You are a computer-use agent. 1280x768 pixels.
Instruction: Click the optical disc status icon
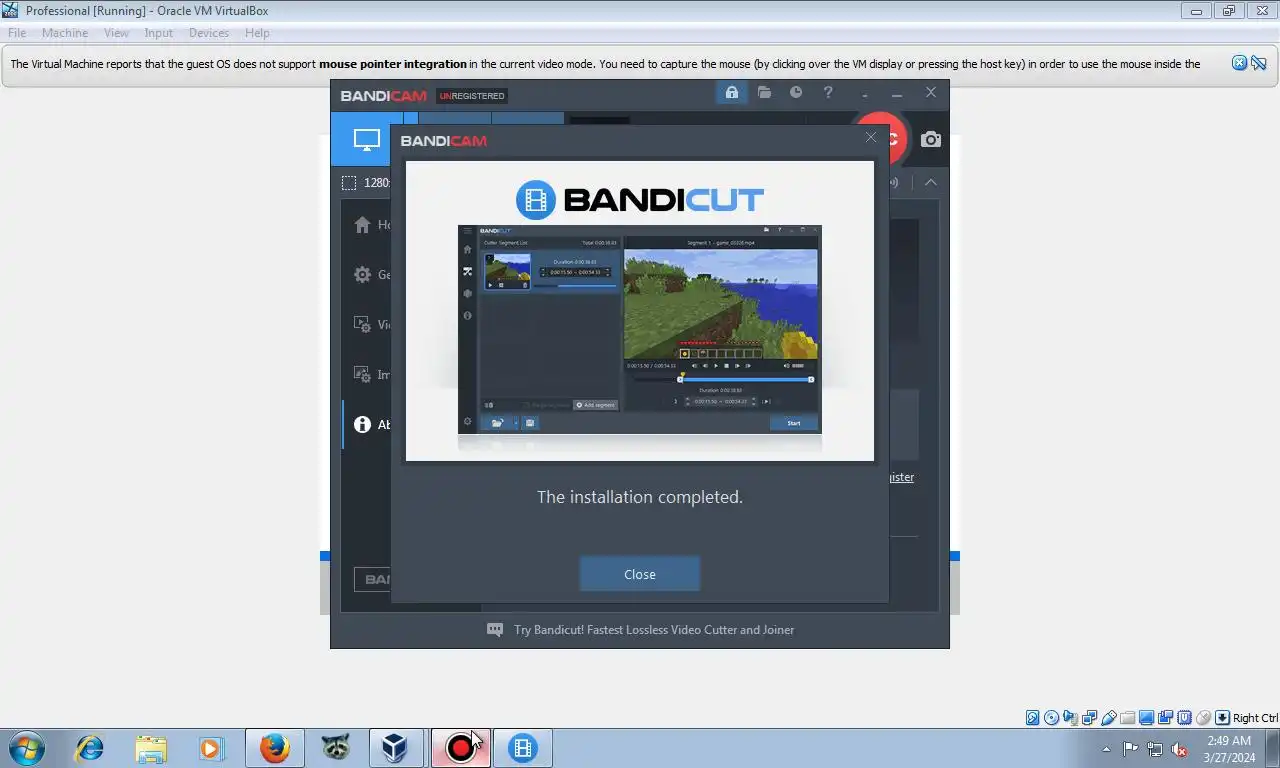(x=1052, y=718)
